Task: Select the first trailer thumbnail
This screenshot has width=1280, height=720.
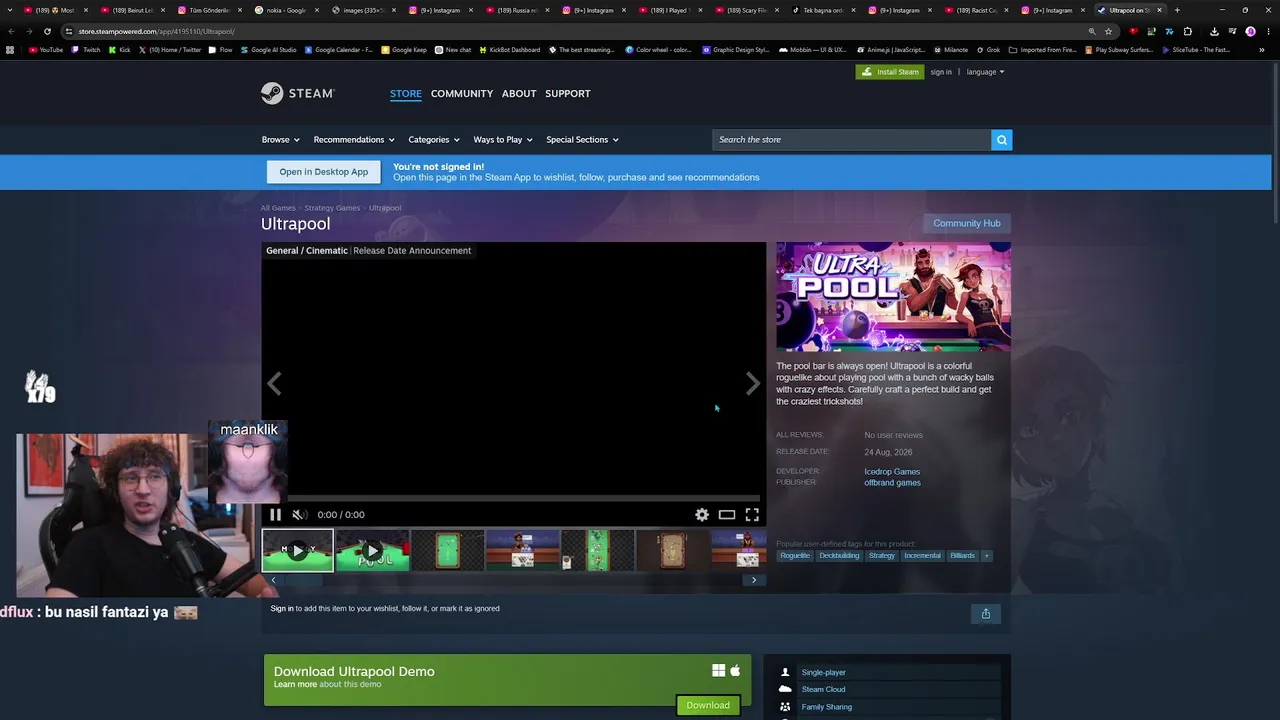Action: [297, 550]
